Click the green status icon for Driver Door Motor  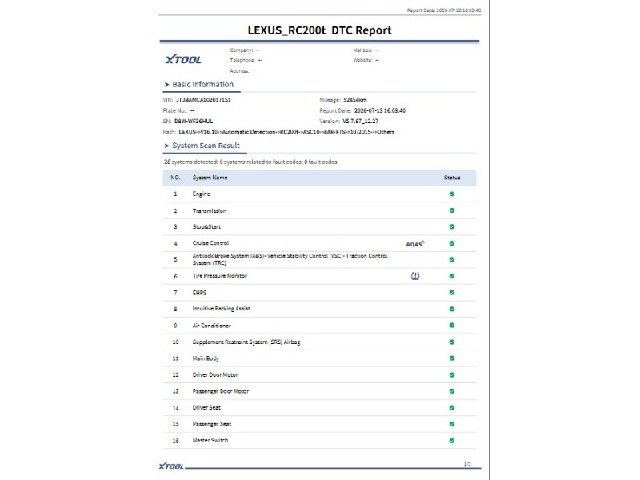click(452, 375)
